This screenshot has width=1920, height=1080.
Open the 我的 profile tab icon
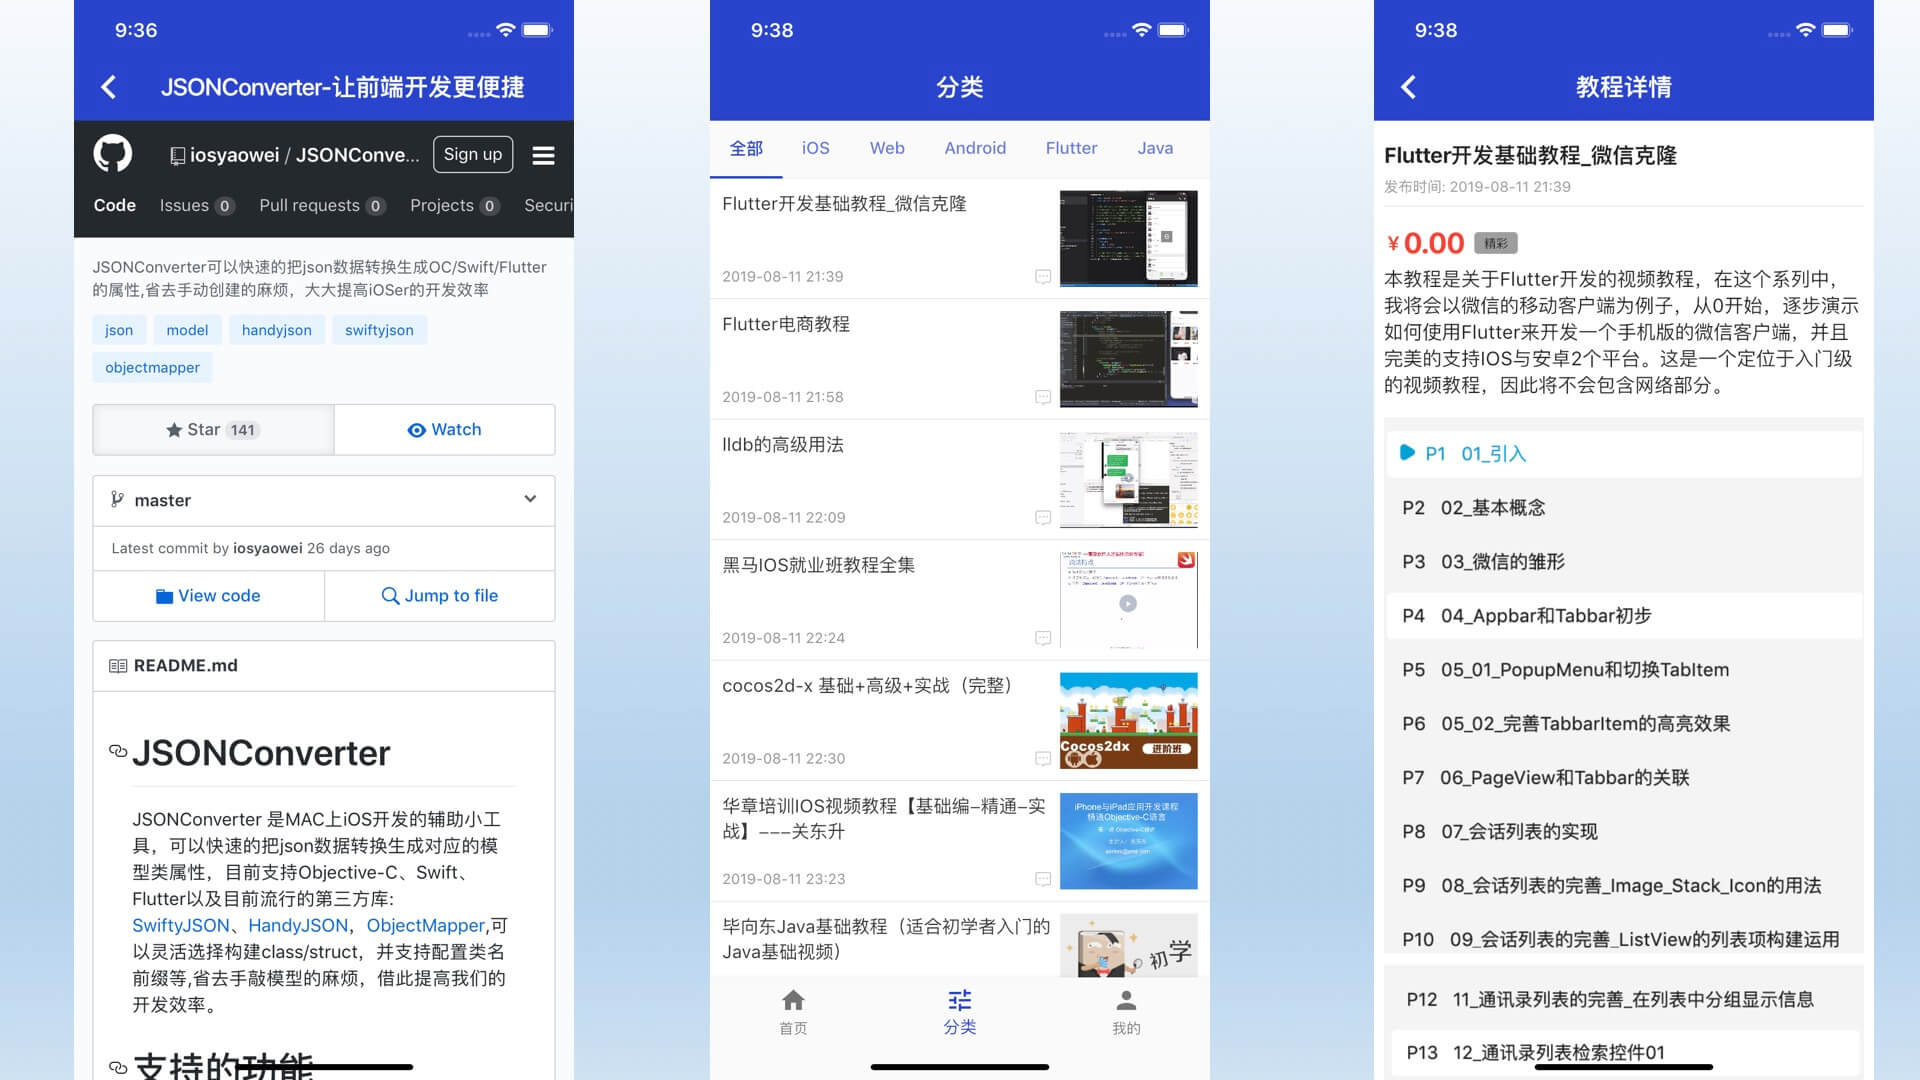click(1126, 1001)
